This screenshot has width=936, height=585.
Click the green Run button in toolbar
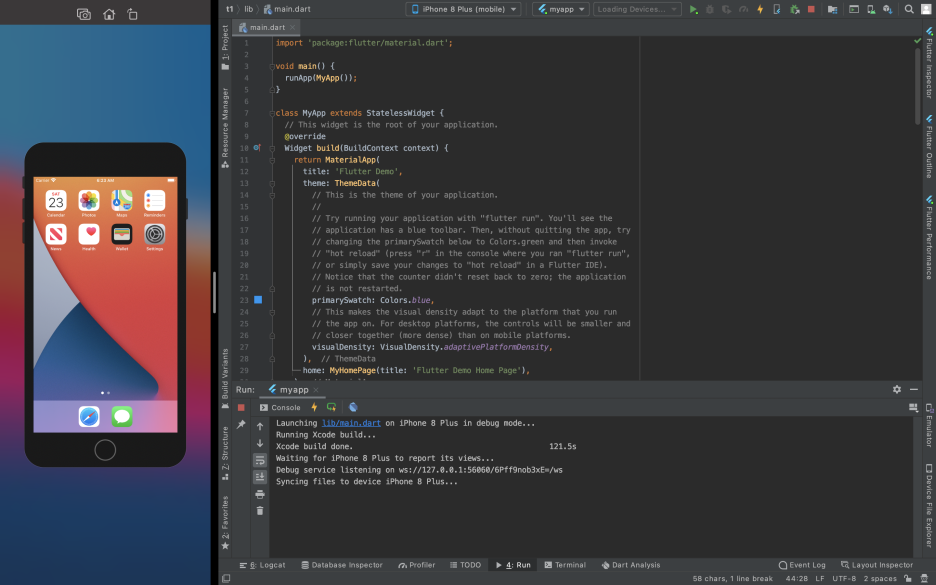click(x=693, y=9)
